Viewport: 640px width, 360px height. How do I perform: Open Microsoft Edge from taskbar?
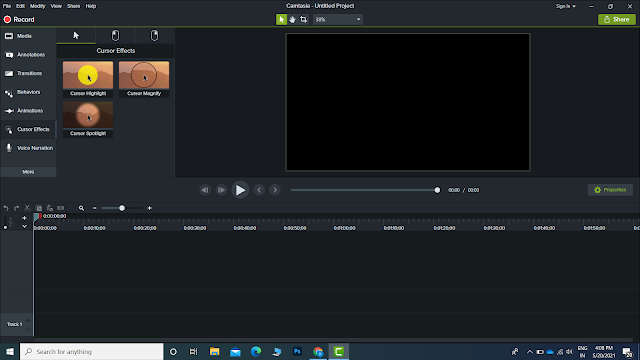pyautogui.click(x=256, y=351)
